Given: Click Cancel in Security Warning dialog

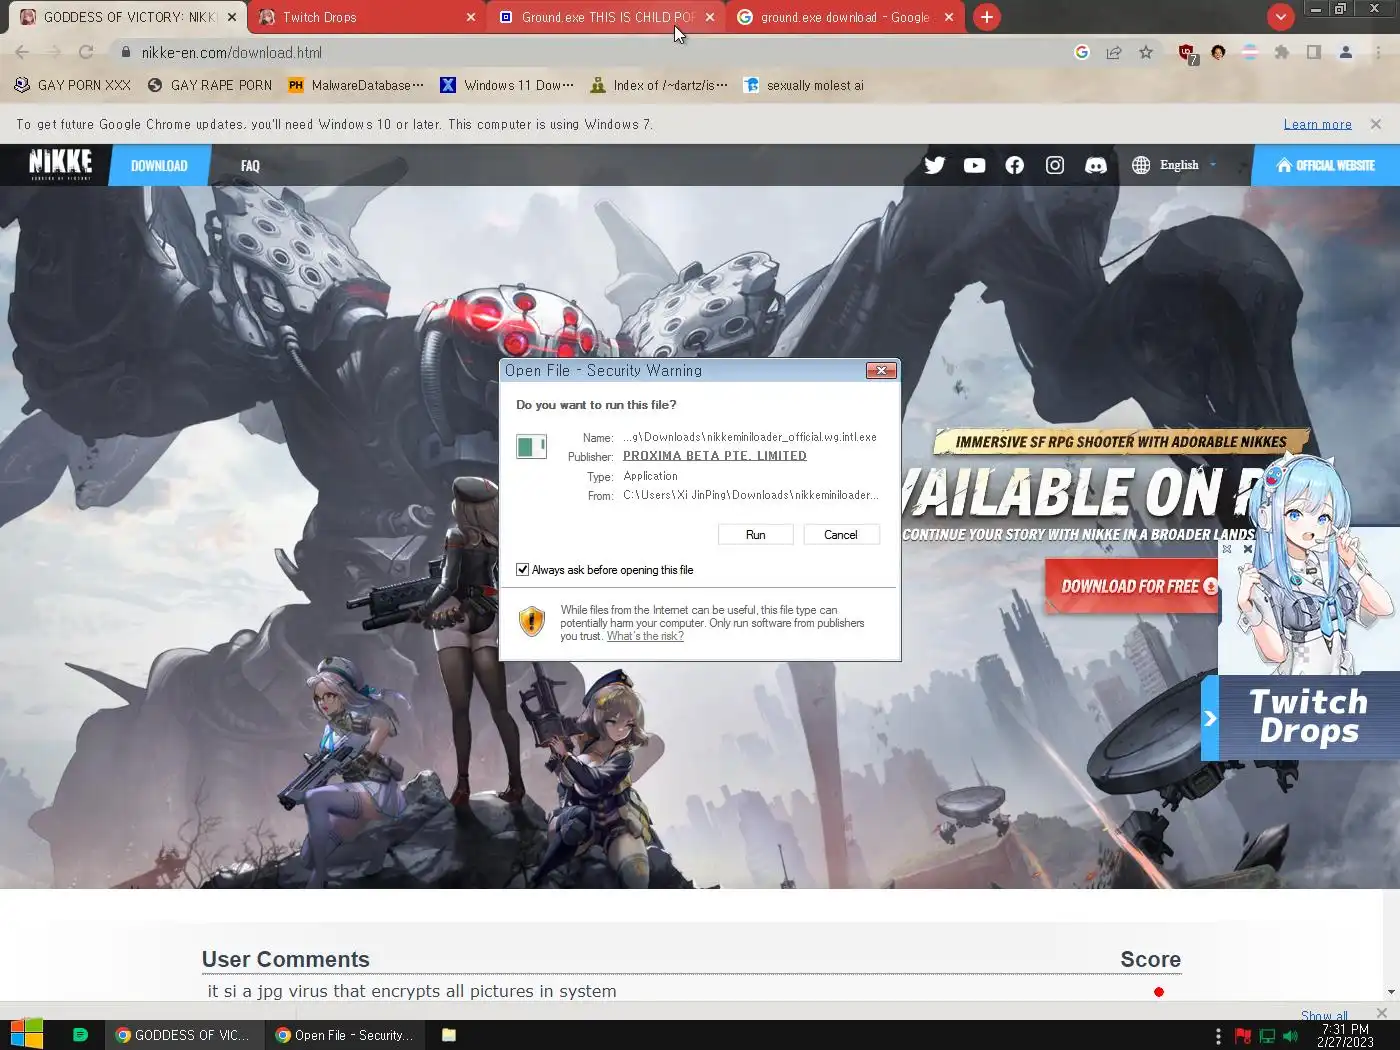Looking at the screenshot, I should click(x=841, y=535).
